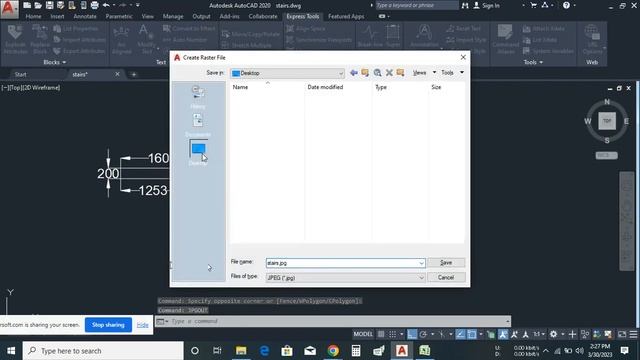Toggle MODEL space button in status bar
The image size is (640, 360).
363,334
